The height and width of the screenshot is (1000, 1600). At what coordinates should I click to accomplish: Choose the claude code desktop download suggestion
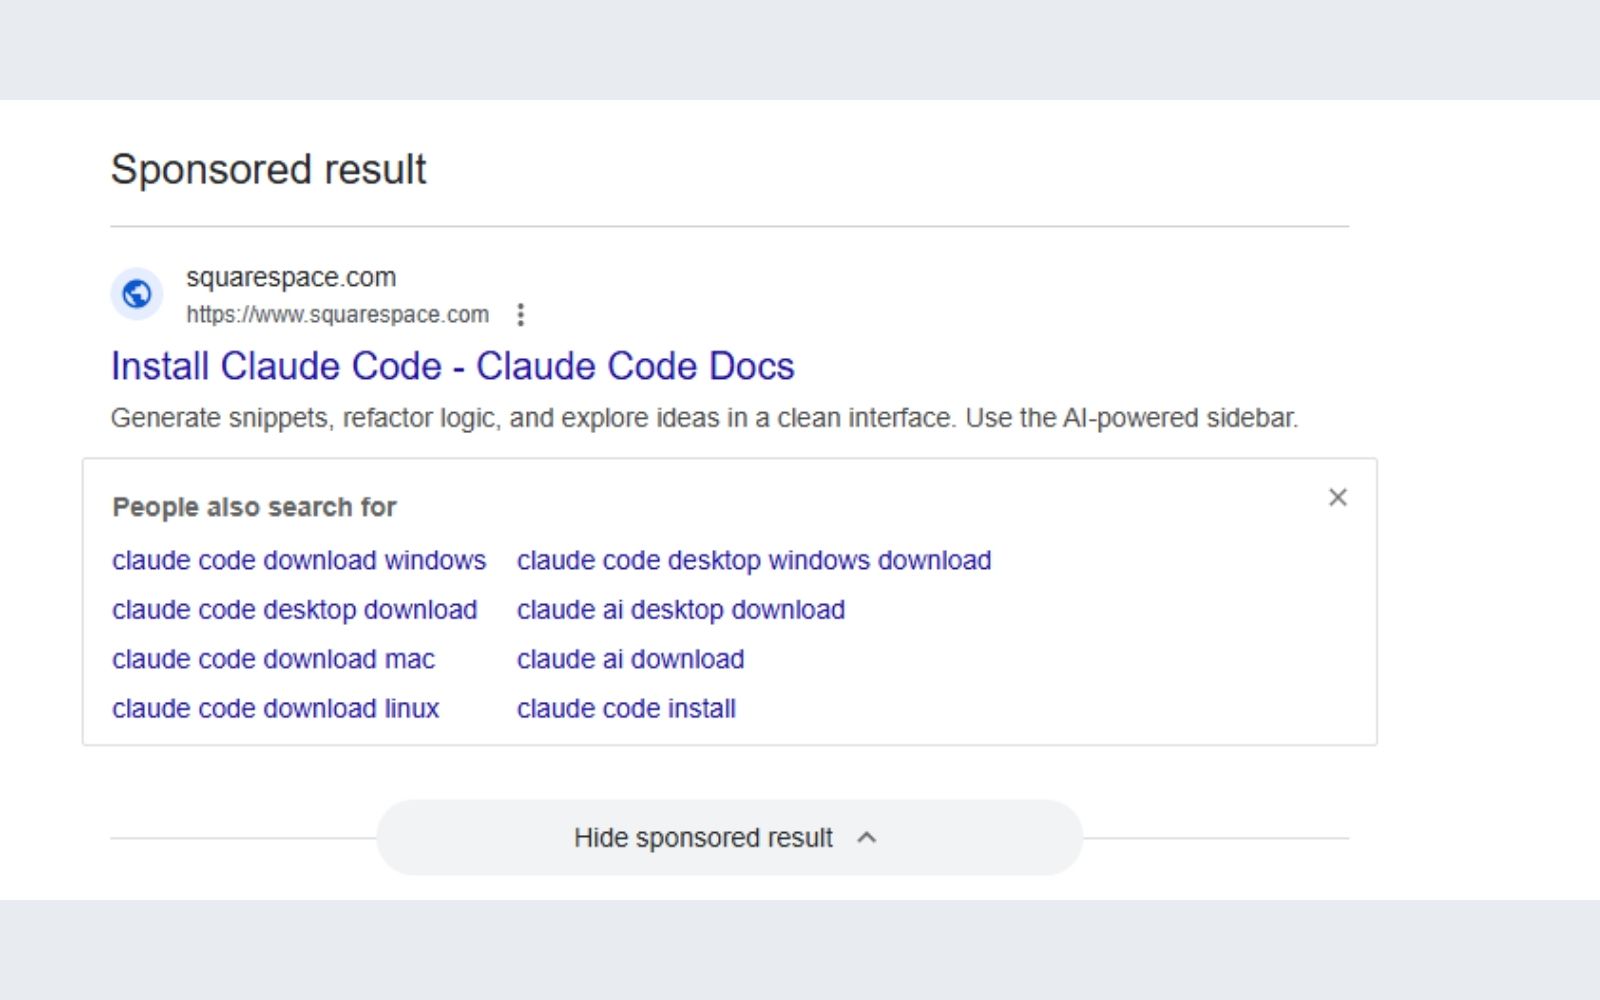click(294, 610)
